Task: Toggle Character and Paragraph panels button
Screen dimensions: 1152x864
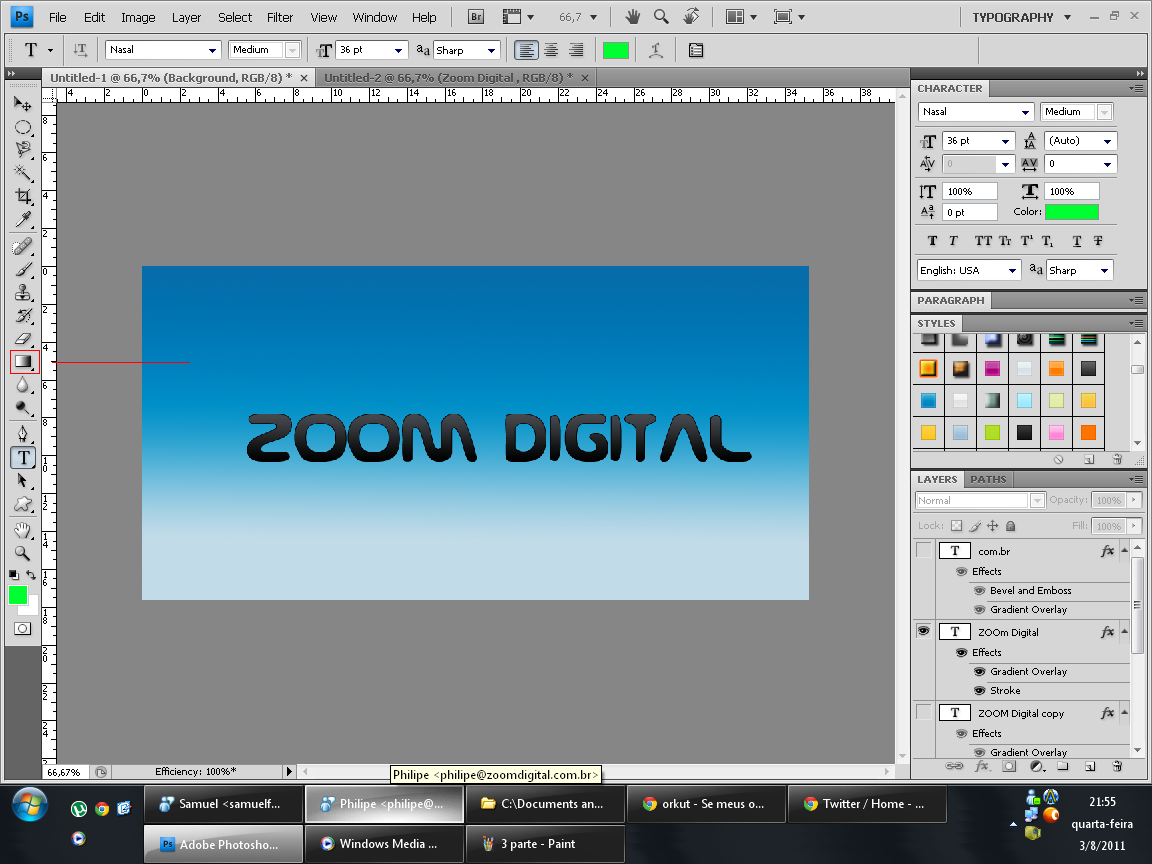Action: click(x=696, y=50)
